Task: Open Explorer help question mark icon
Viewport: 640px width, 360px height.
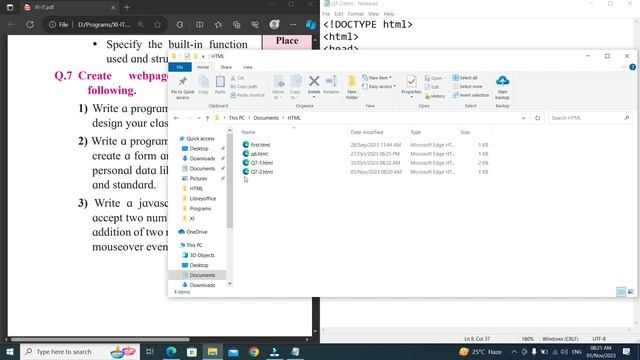Action: pos(632,67)
